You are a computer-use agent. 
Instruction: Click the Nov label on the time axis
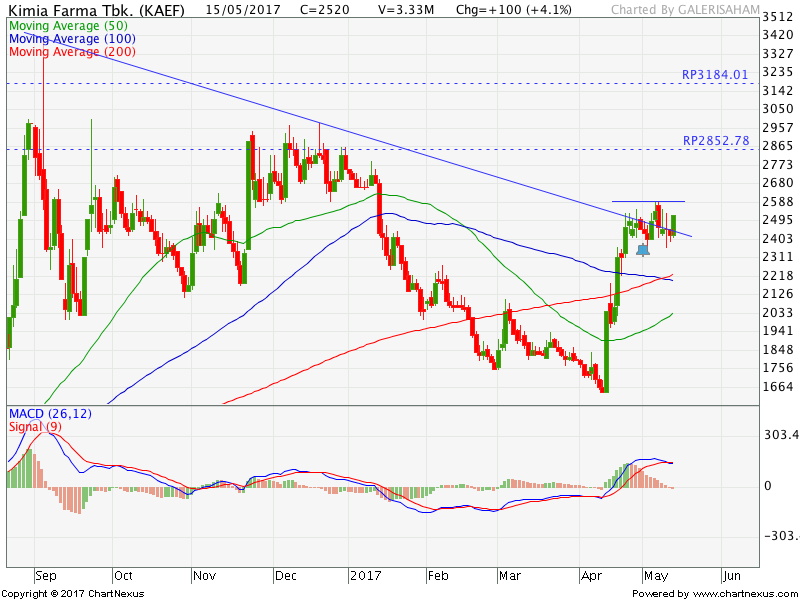coord(204,576)
